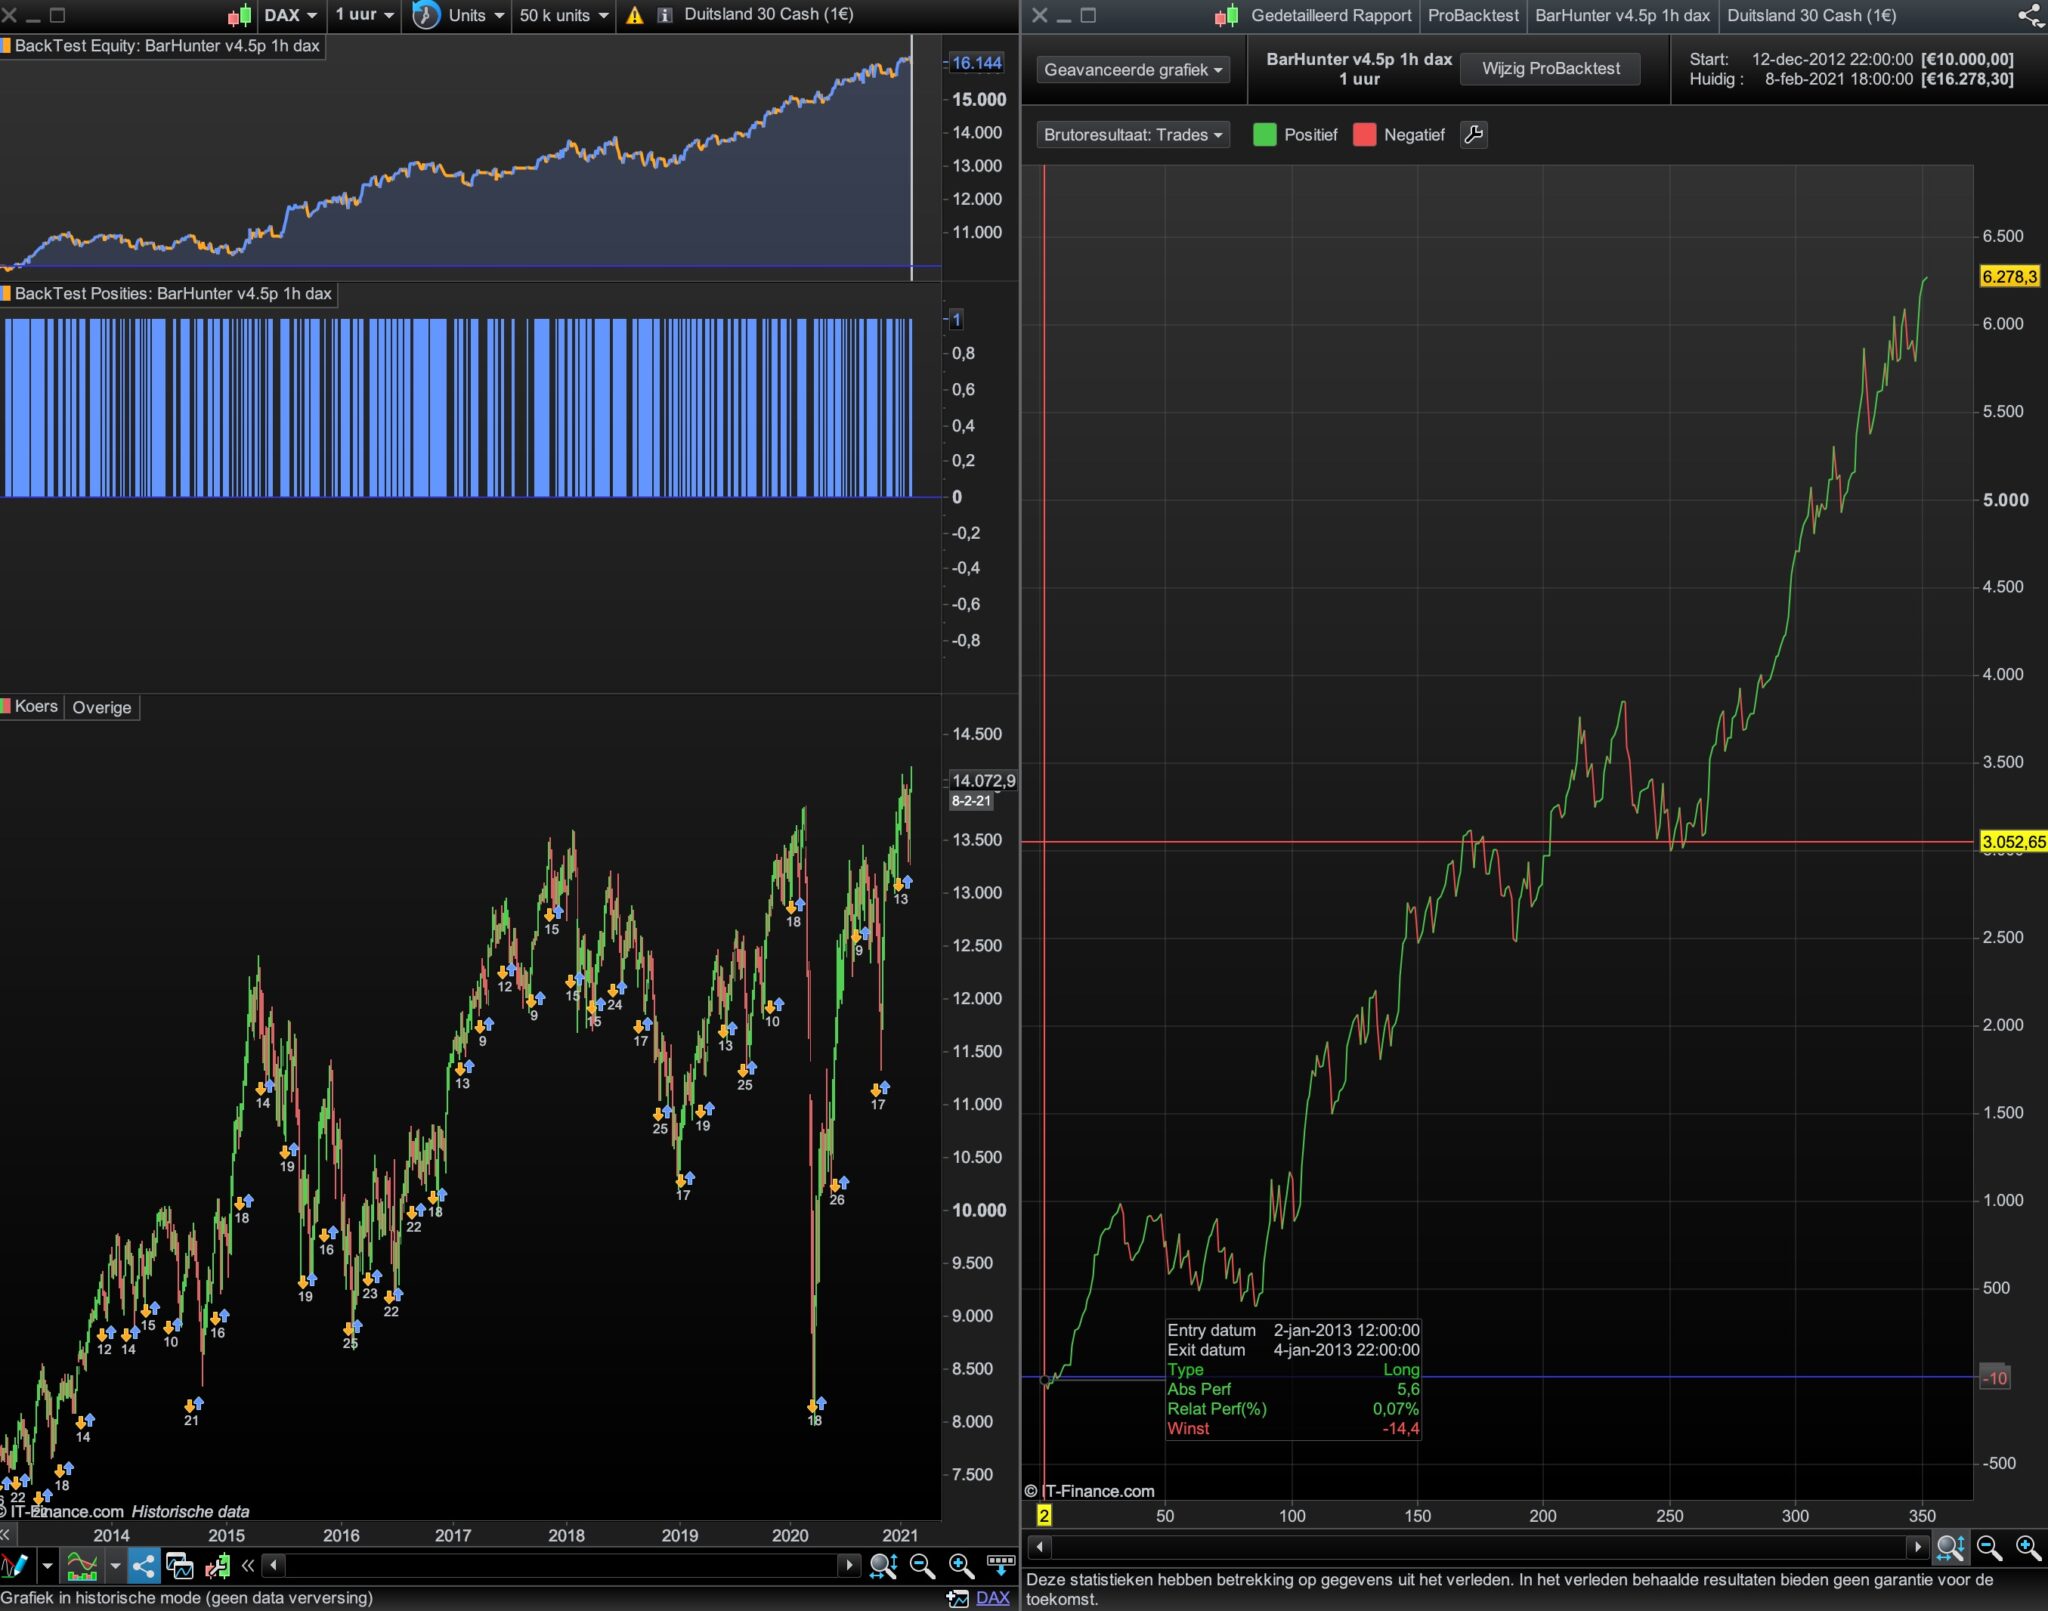The image size is (2048, 1611).
Task: Click the yellow warning triangle icon
Action: (x=635, y=15)
